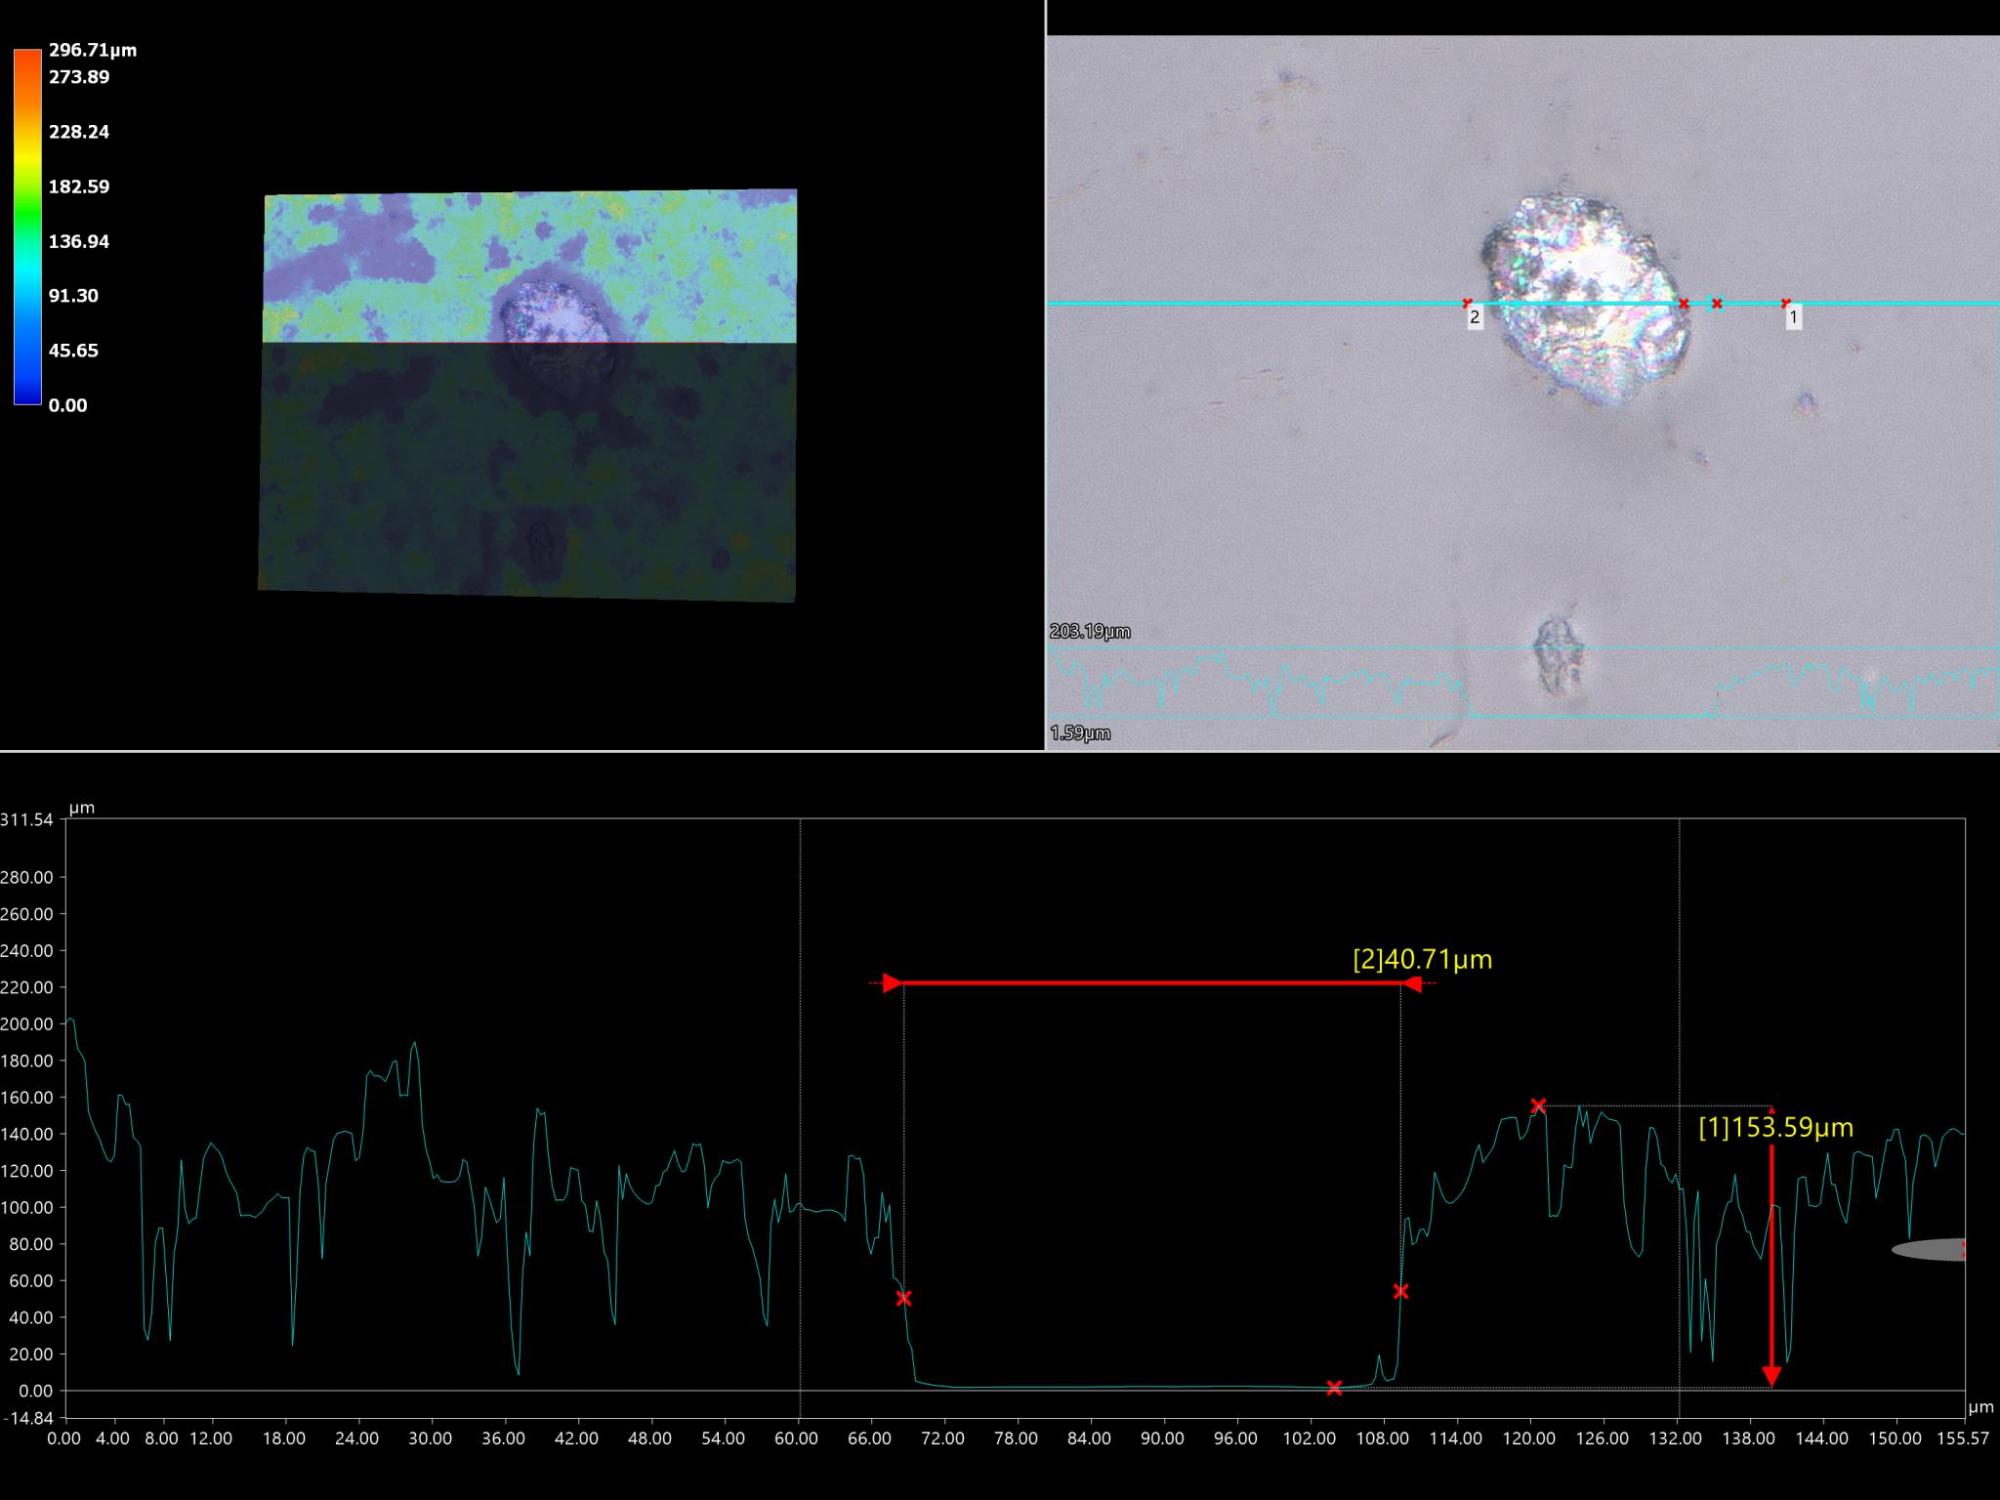The image size is (2000, 1500).
Task: Click the 203.19µm overlay height label
Action: click(x=1090, y=631)
